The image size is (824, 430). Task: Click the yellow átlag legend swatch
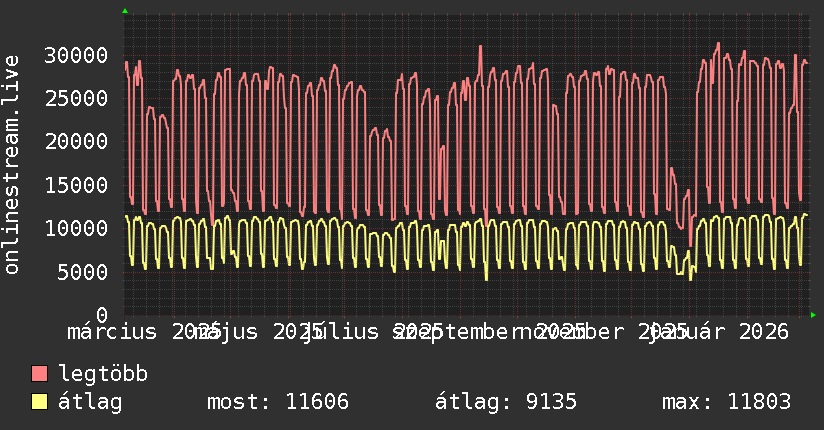click(x=39, y=402)
